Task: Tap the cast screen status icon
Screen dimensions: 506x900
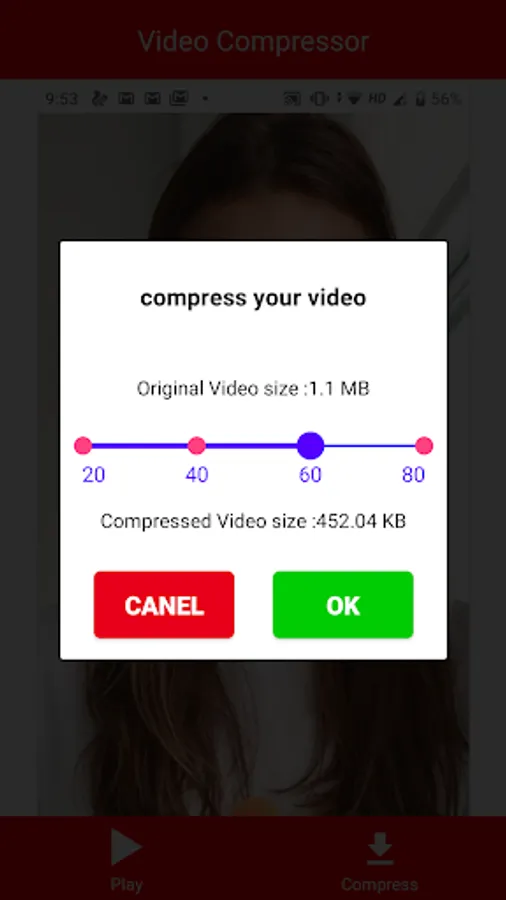Action: (x=292, y=99)
